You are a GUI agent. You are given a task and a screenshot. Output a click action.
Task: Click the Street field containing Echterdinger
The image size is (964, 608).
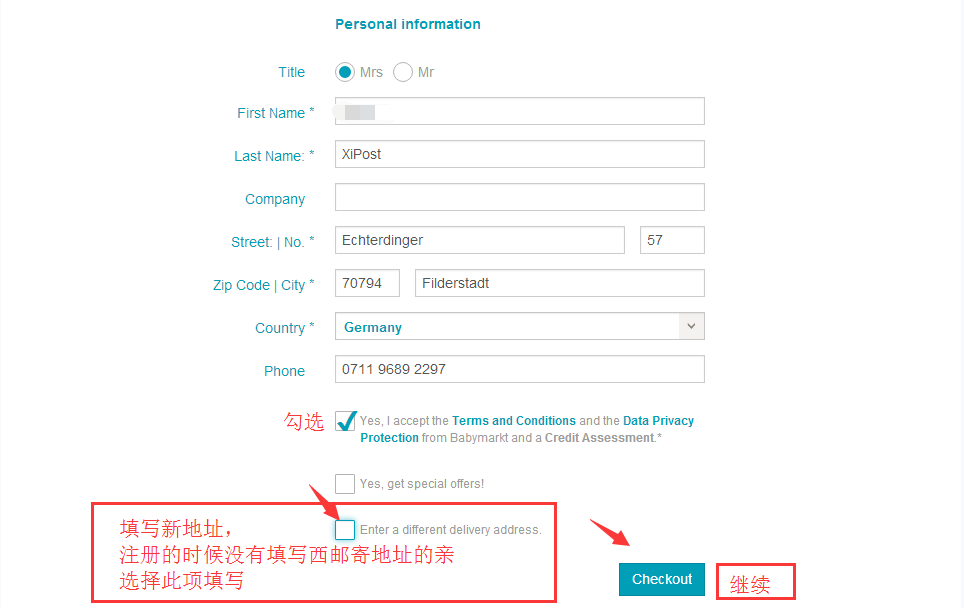pos(479,240)
